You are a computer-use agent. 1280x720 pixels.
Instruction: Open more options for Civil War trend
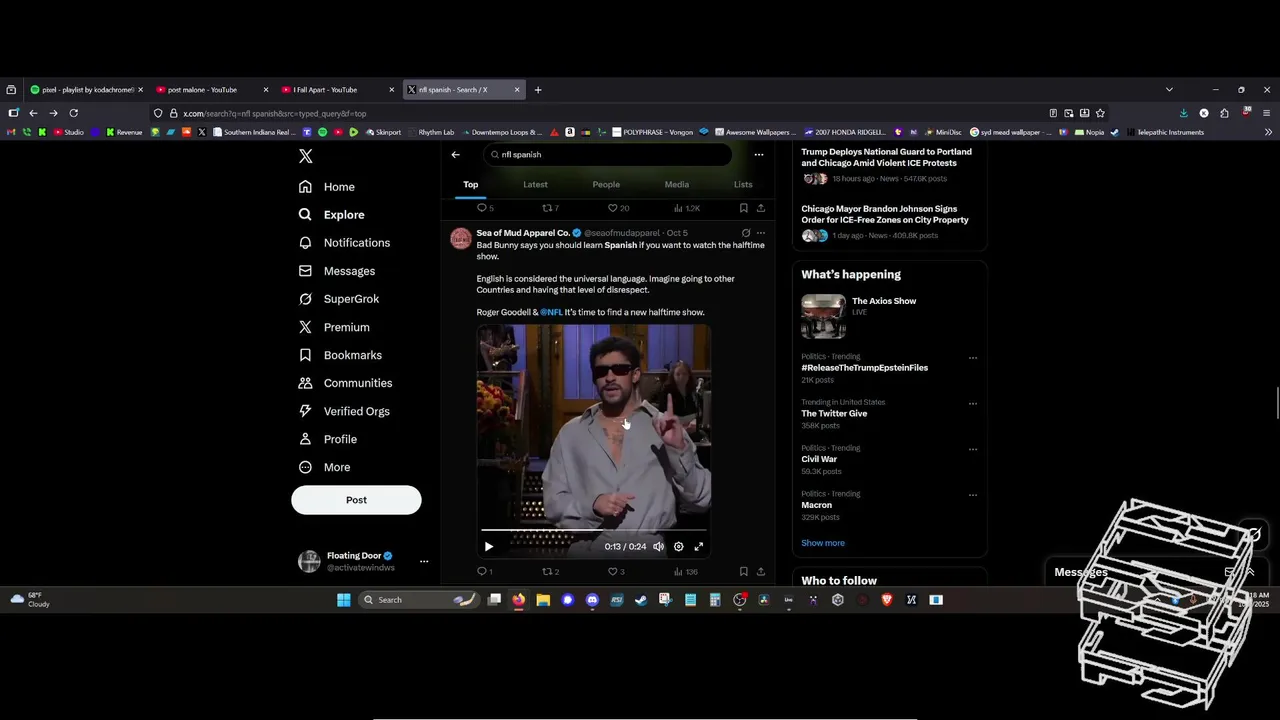pos(973,450)
